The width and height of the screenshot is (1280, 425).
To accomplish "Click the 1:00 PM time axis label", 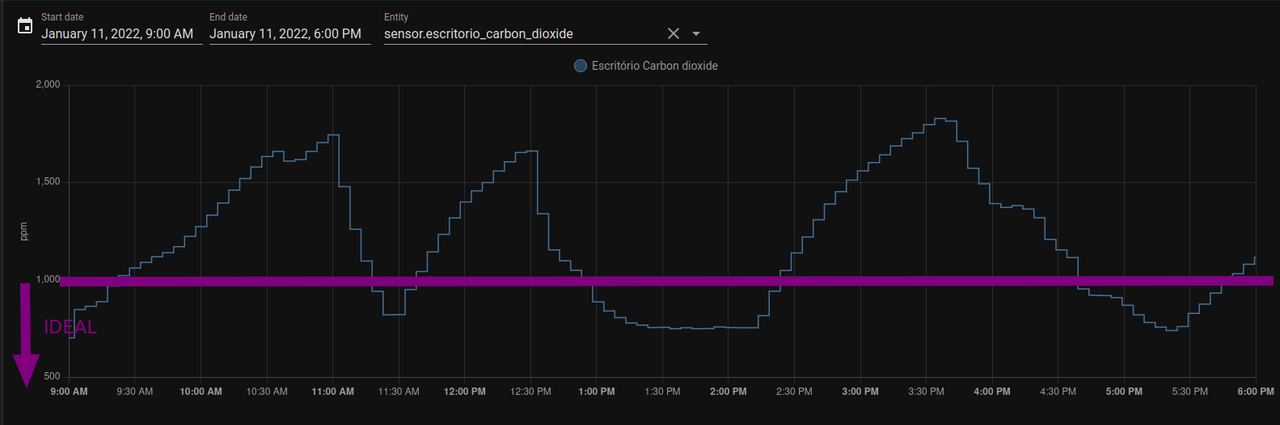I will (x=596, y=392).
